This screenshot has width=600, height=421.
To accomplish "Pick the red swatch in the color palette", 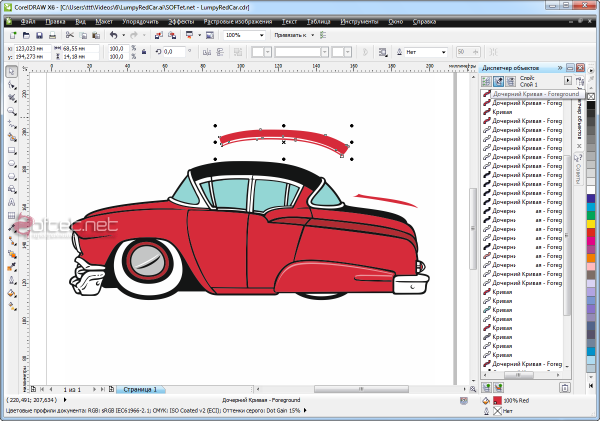I will click(590, 231).
